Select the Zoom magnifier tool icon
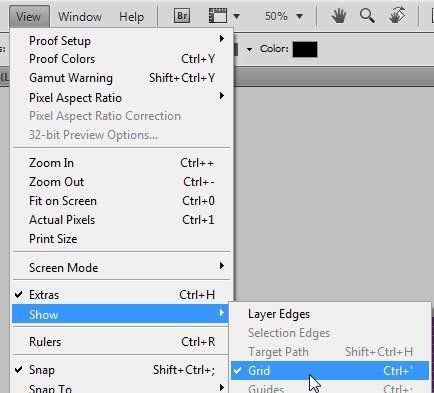 [367, 16]
